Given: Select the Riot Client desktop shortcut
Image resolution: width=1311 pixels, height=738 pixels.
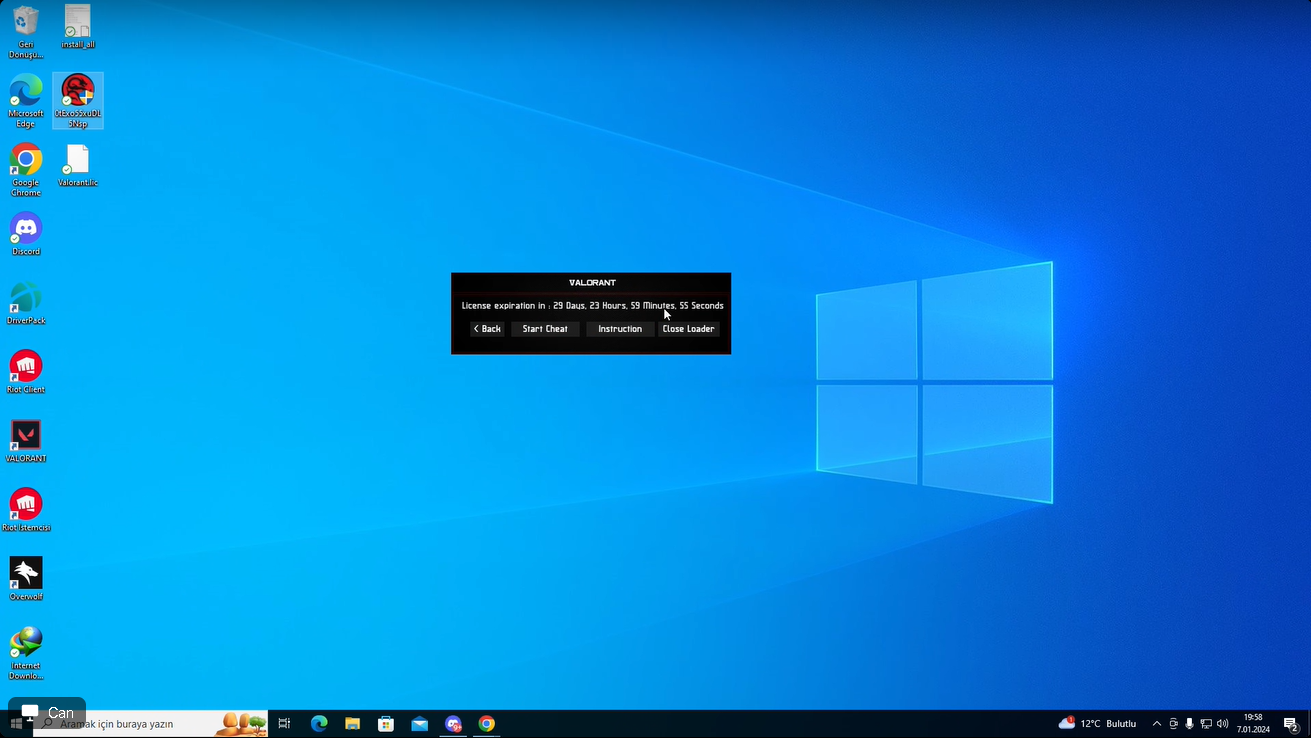Looking at the screenshot, I should (x=26, y=372).
